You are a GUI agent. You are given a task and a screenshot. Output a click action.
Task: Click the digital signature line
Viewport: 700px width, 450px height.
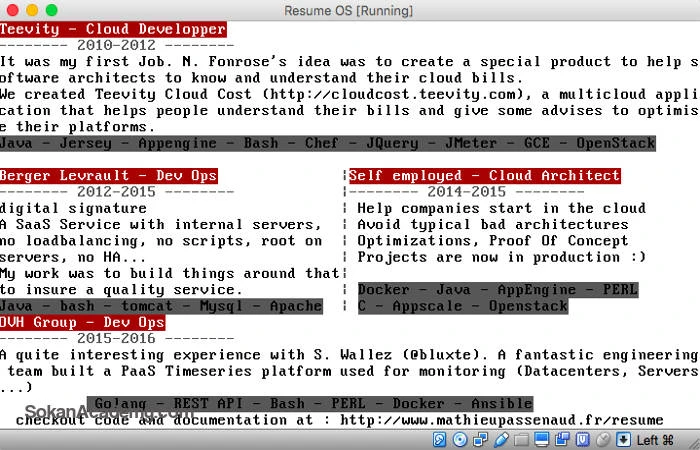73,208
